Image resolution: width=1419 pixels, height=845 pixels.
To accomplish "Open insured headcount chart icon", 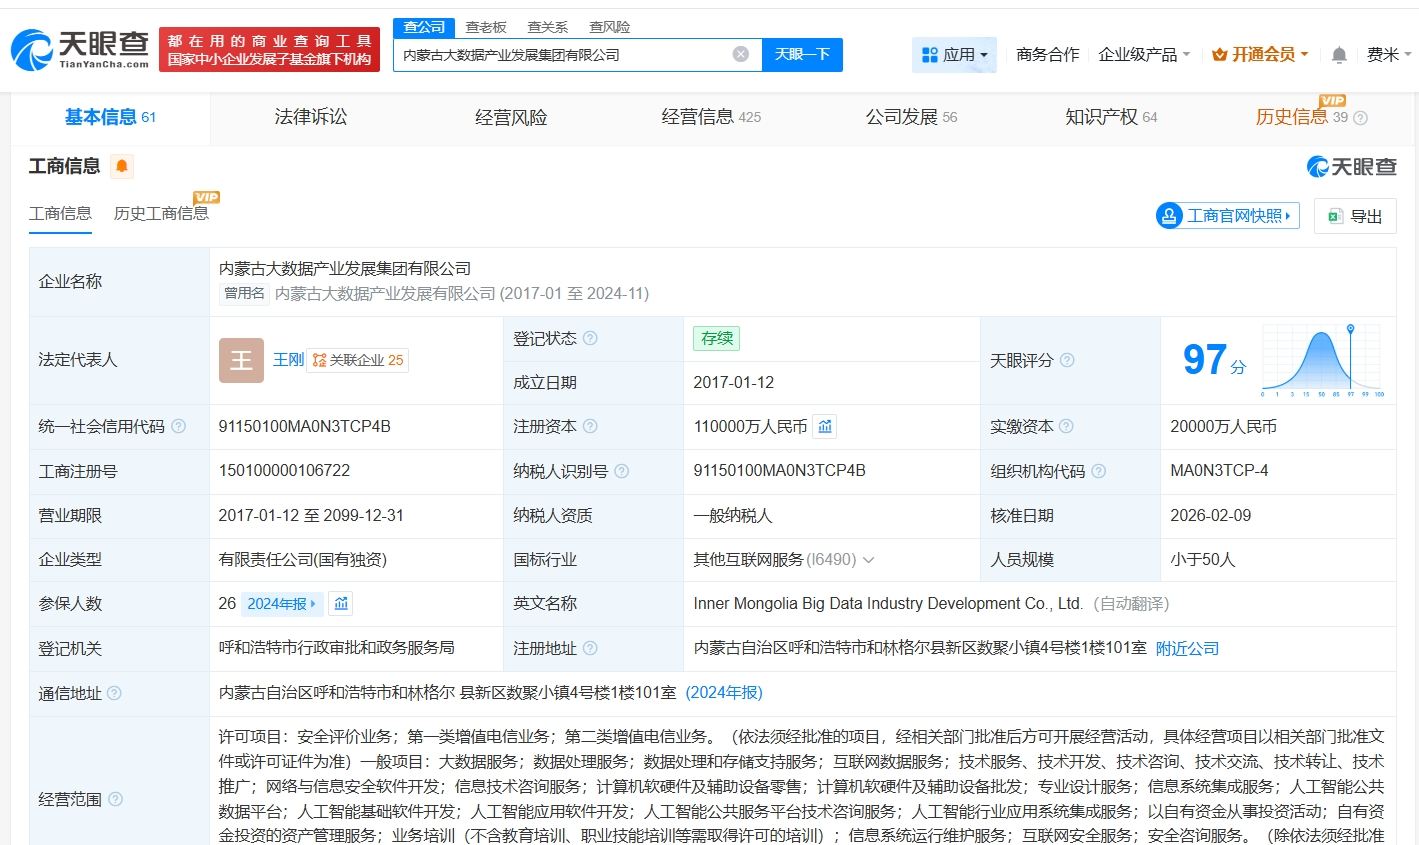I will (x=341, y=604).
